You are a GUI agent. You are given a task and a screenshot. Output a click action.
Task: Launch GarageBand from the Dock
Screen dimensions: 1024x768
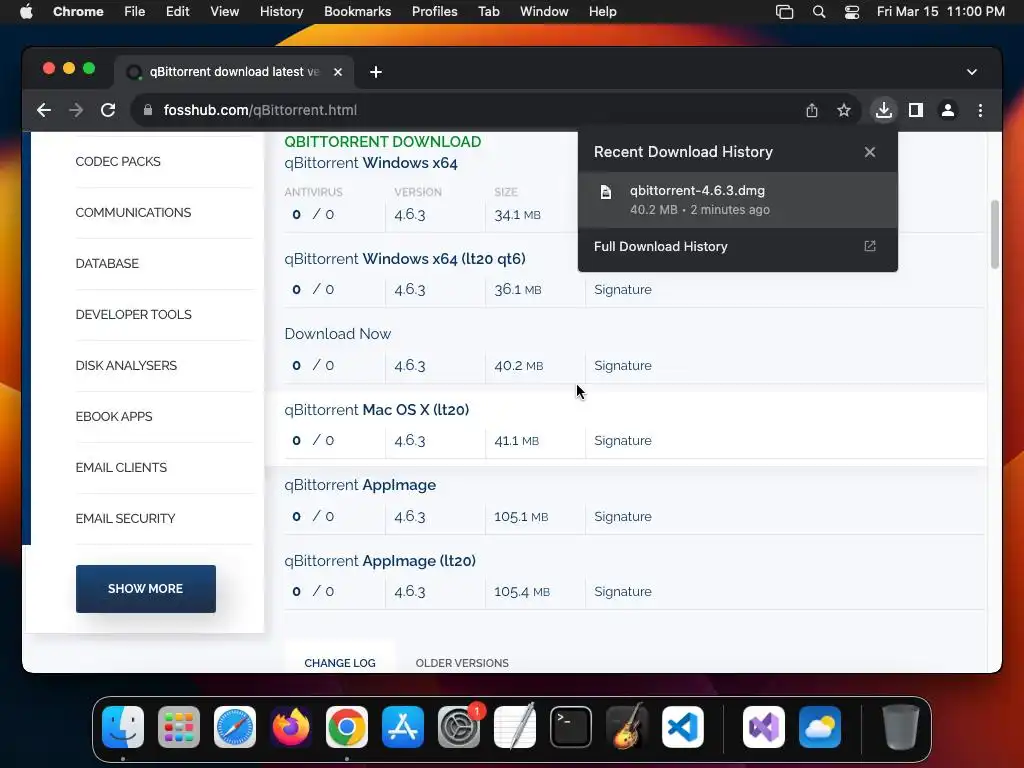(x=627, y=727)
